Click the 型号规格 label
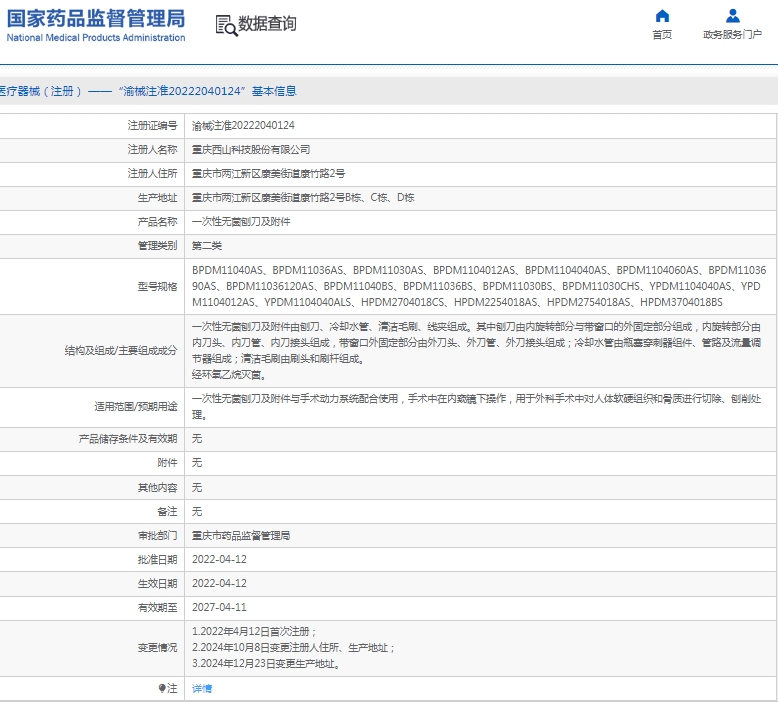Viewport: 778px width, 705px height. point(157,286)
